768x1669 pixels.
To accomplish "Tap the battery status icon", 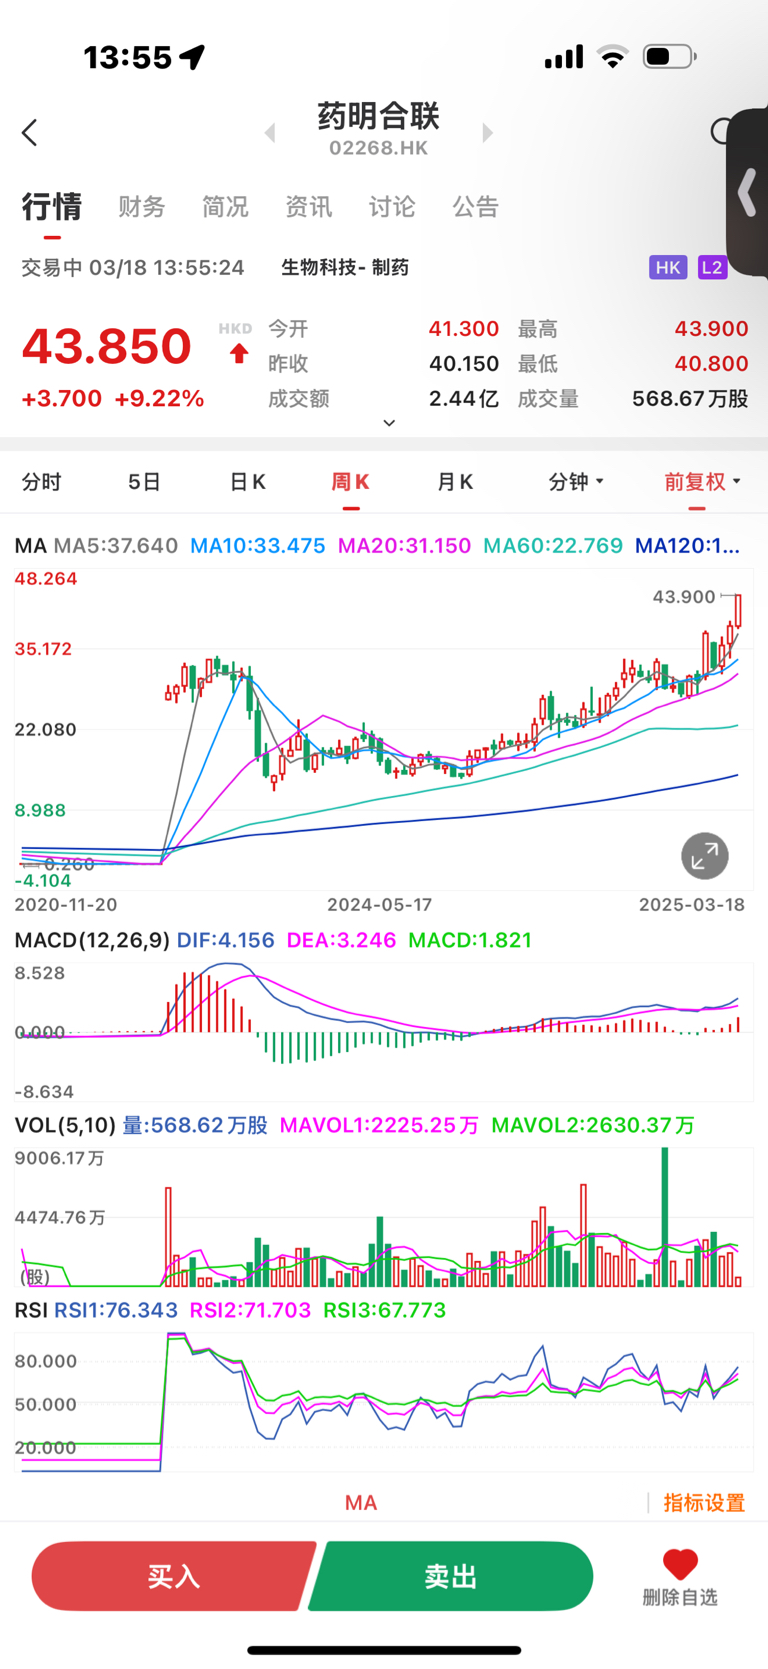I will 670,57.
